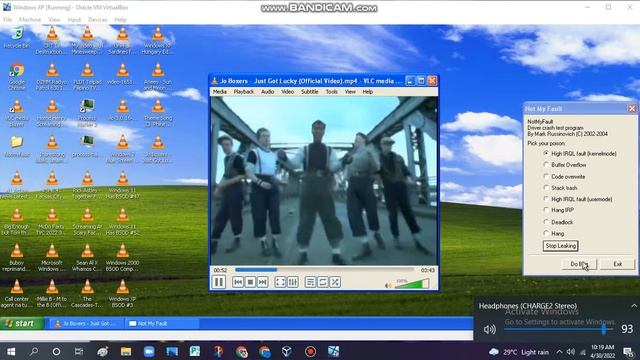Toggle VLC fullscreen mode
Screen dimensions: 640x360
[280, 282]
